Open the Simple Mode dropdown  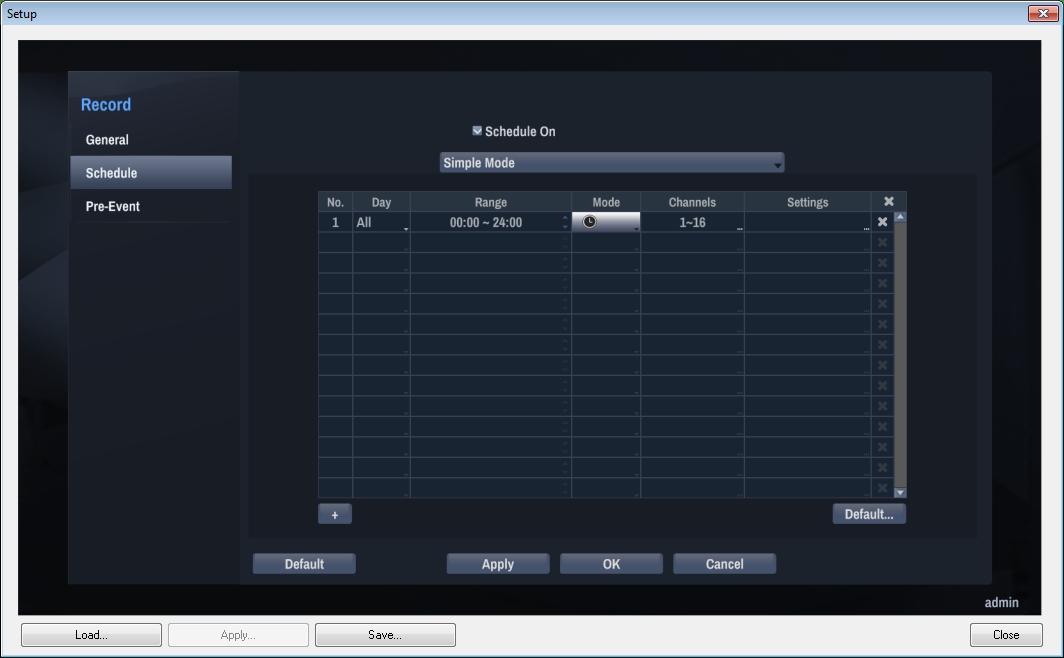coord(611,163)
